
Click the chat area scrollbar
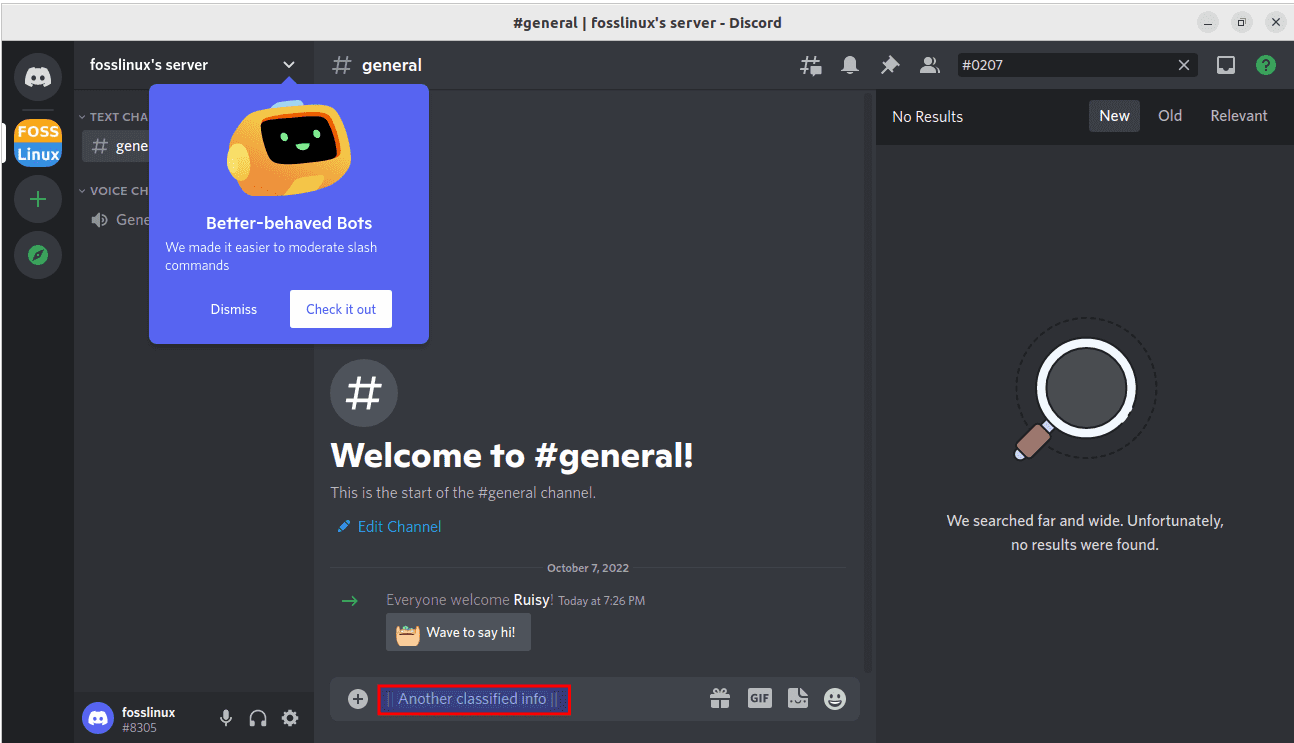[x=867, y=384]
